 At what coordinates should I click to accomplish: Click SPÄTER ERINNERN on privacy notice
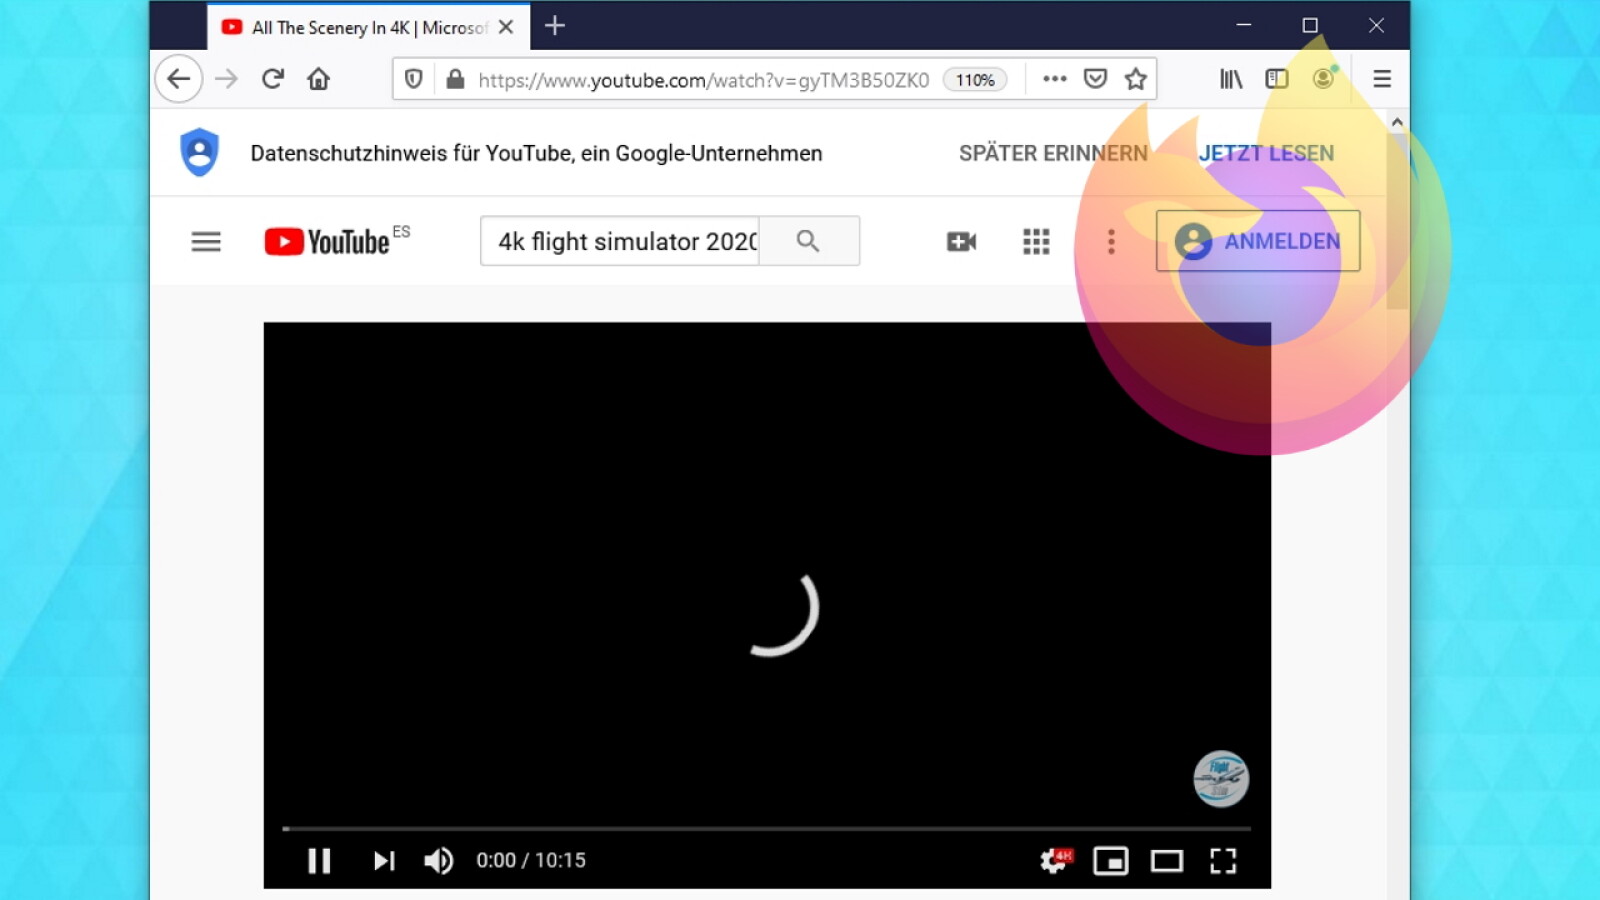coord(1053,153)
